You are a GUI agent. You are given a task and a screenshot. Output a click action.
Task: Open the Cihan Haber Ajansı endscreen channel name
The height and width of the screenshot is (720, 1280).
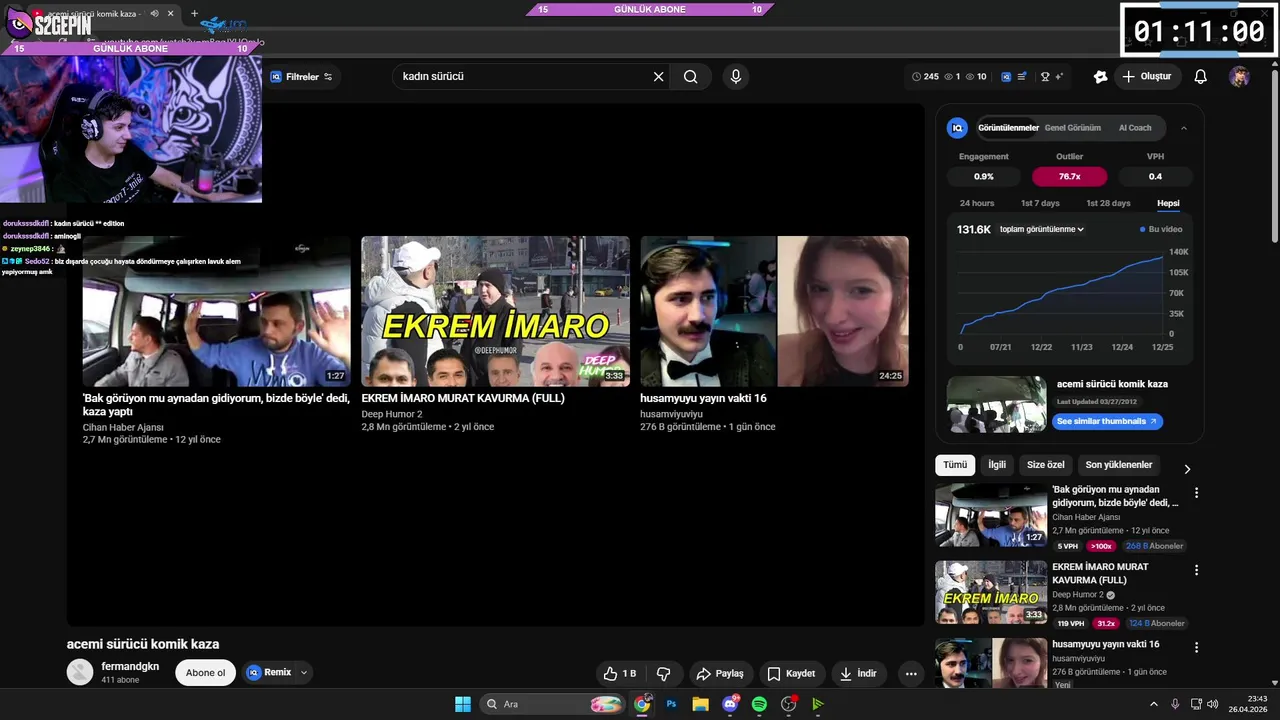(x=123, y=427)
